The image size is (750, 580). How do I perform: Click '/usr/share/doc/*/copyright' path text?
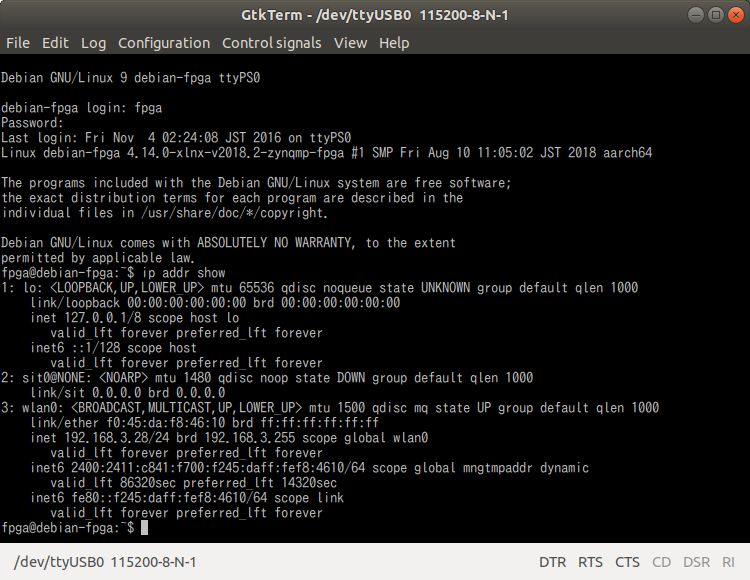(233, 213)
